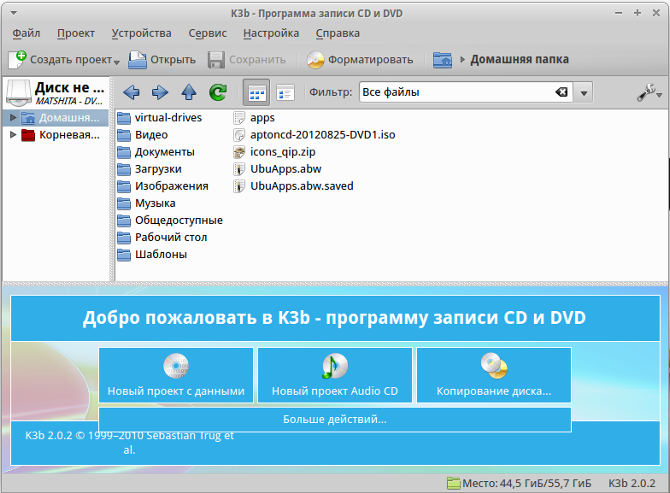670x493 pixels.
Task: Open the Проект menu
Action: coord(76,33)
